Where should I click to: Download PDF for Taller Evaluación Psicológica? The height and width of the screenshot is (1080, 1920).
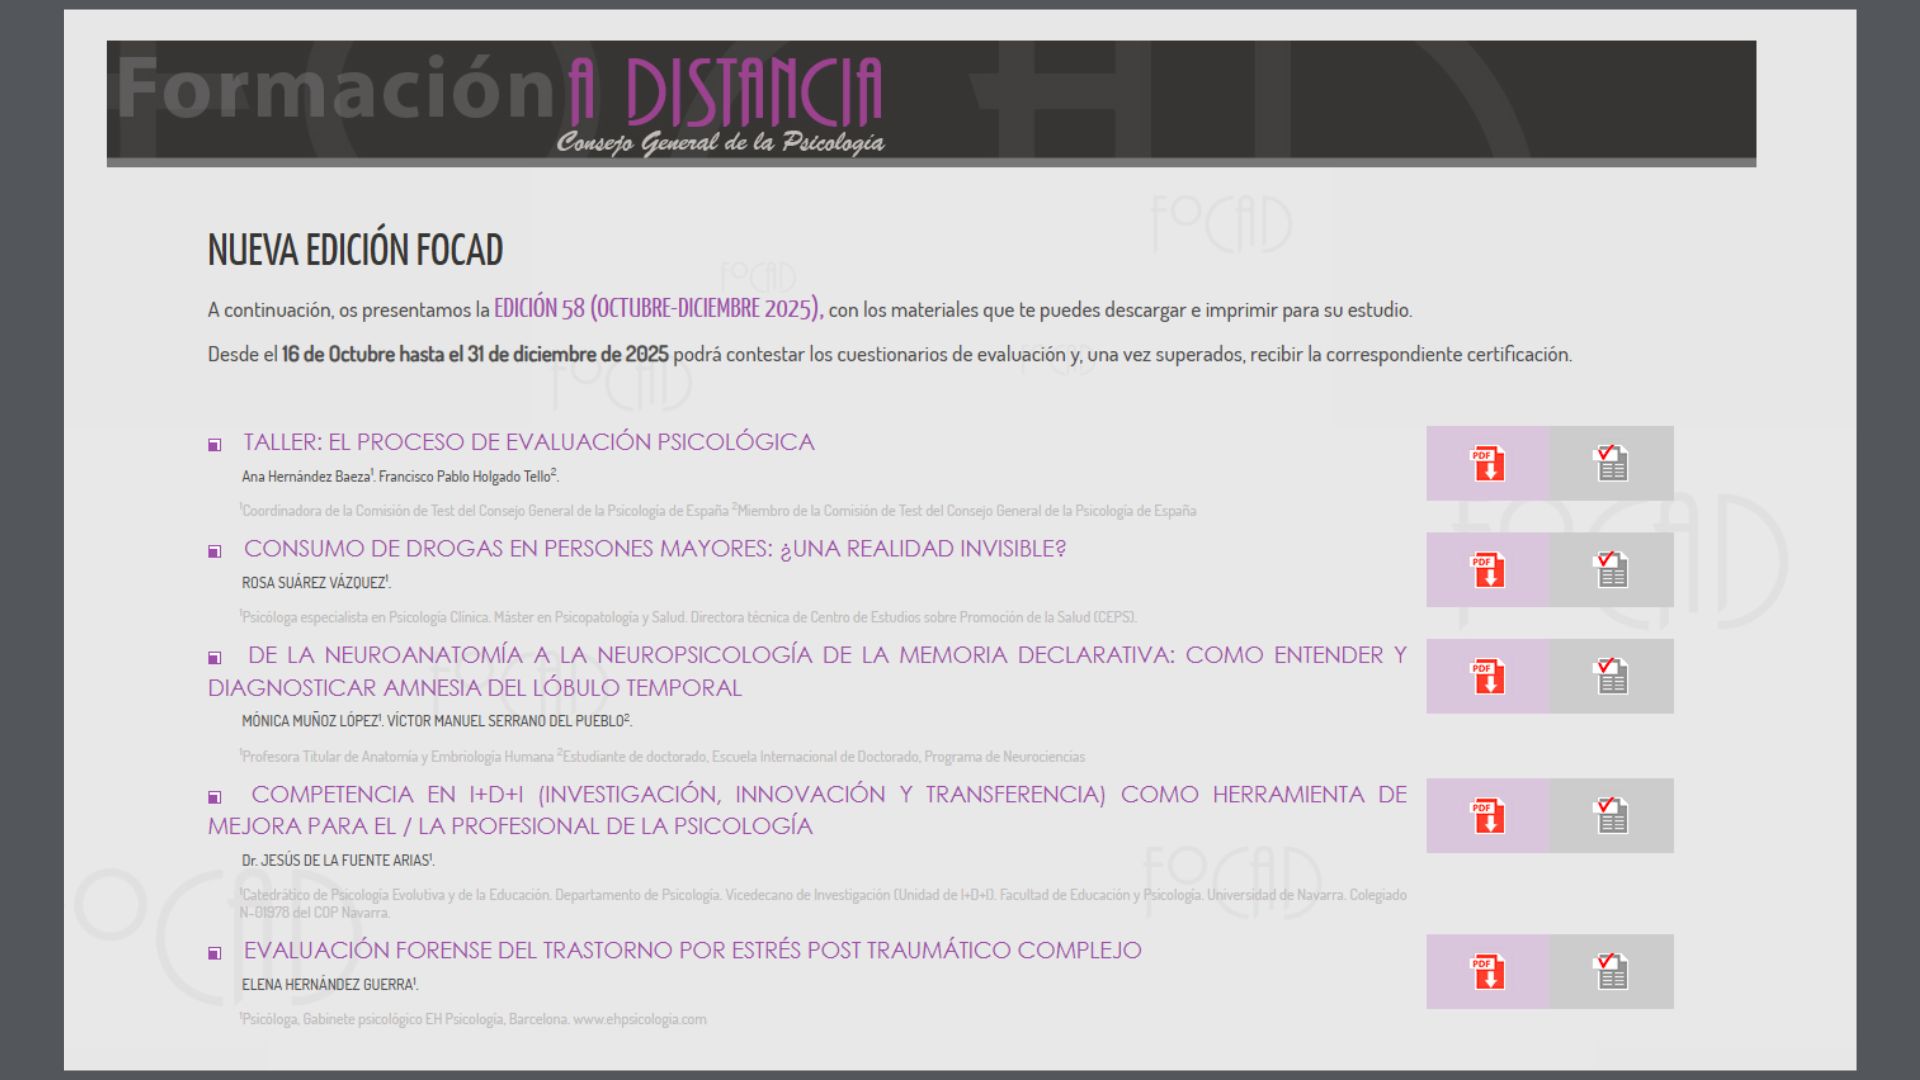1488,464
